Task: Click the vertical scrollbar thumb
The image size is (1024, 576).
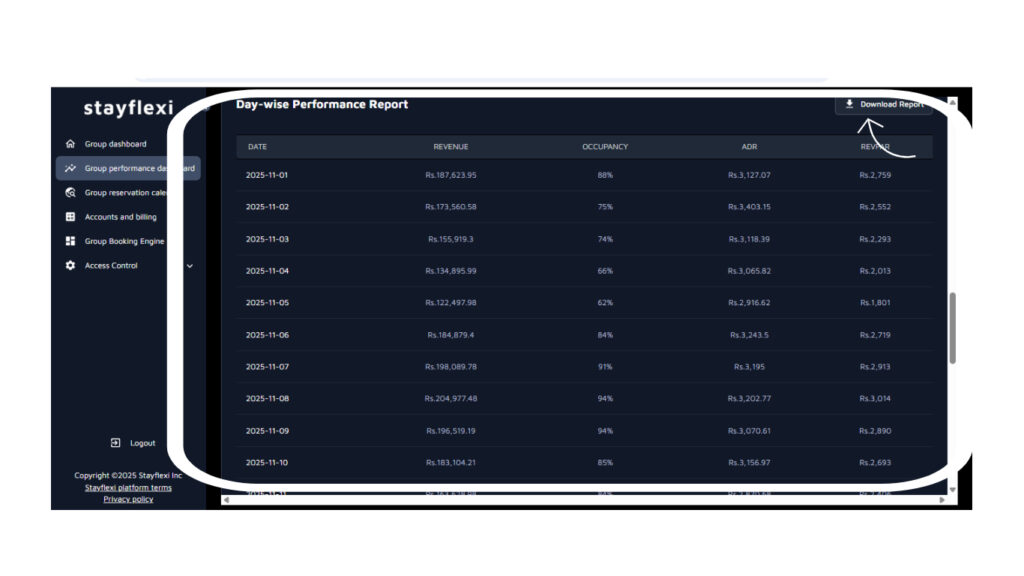Action: [x=952, y=328]
